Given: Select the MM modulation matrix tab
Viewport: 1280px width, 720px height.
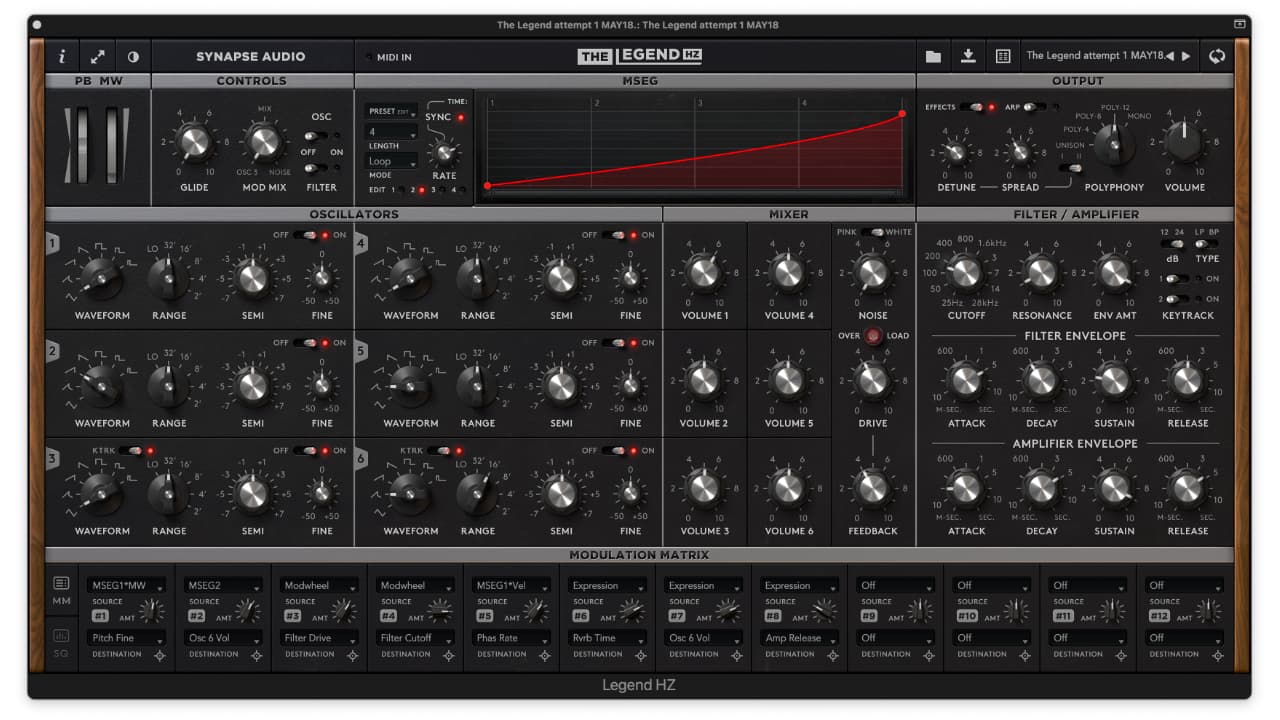Looking at the screenshot, I should point(61,591).
